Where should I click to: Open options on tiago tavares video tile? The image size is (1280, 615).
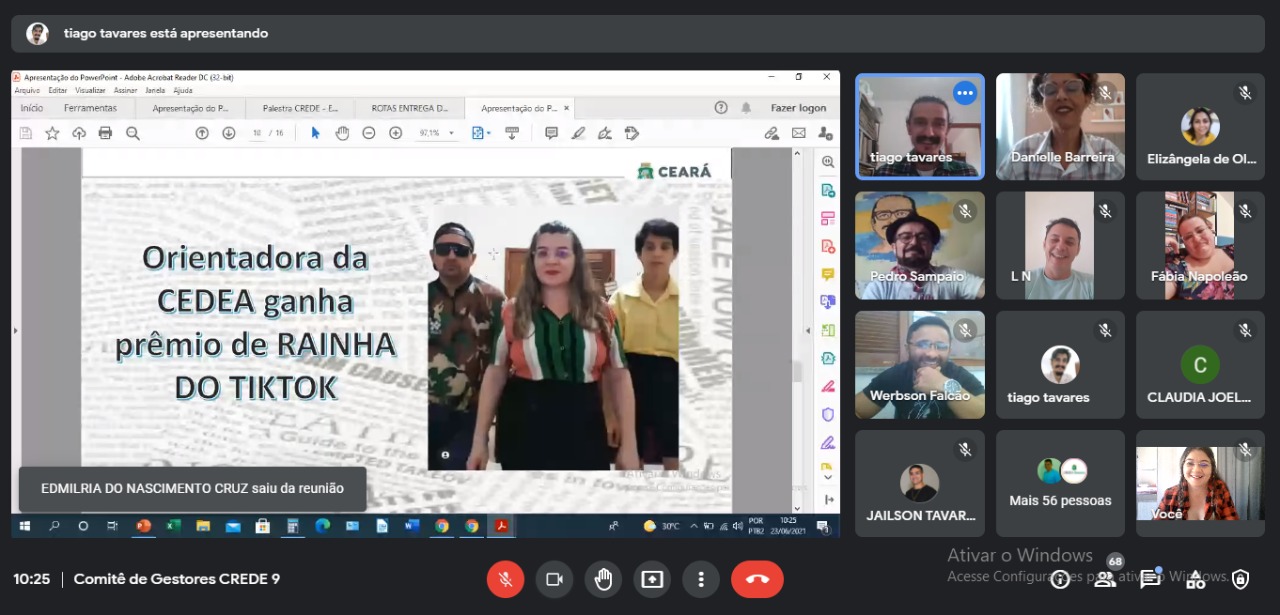pyautogui.click(x=965, y=93)
